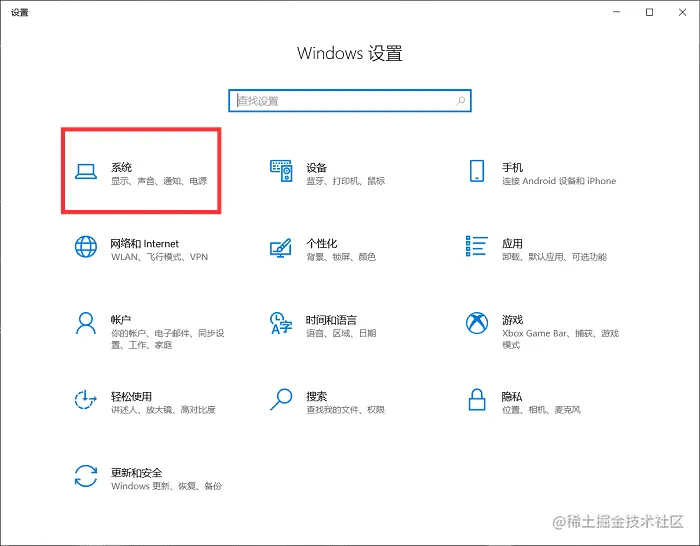The width and height of the screenshot is (700, 546).
Task: Open the 轻松使用 title text
Action: point(131,396)
